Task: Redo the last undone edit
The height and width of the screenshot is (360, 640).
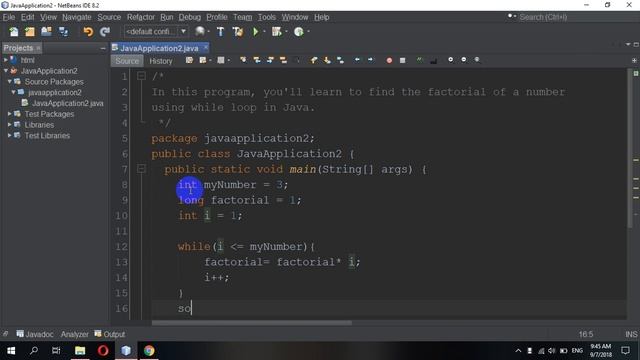Action: click(105, 32)
